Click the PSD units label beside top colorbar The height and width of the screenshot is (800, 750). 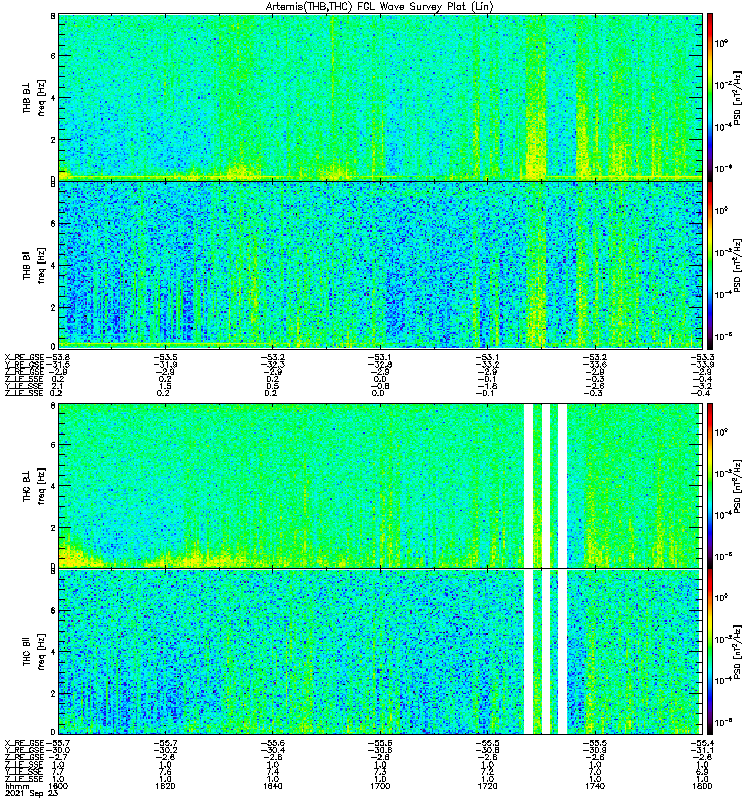pyautogui.click(x=737, y=96)
